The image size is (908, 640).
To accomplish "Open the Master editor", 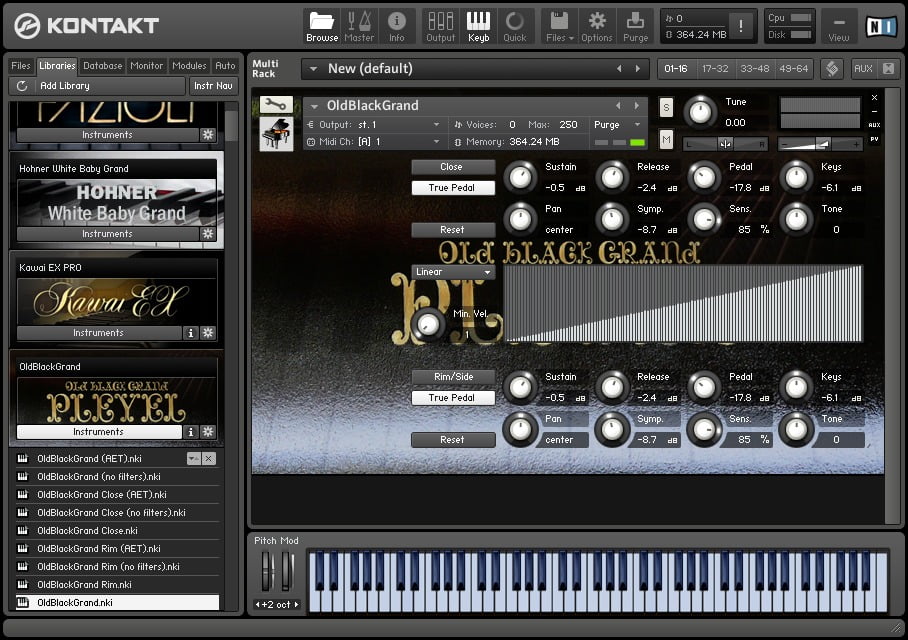I will click(x=359, y=27).
